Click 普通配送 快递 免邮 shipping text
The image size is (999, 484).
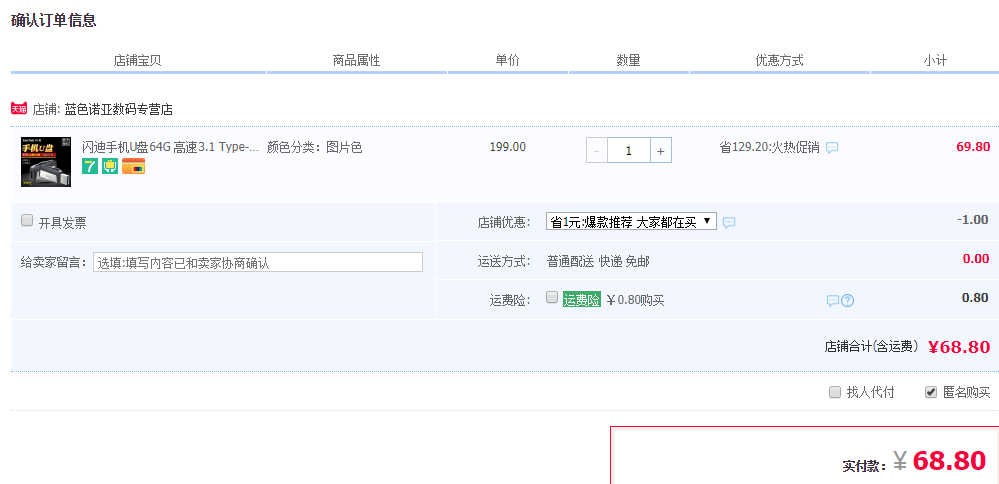pos(598,261)
